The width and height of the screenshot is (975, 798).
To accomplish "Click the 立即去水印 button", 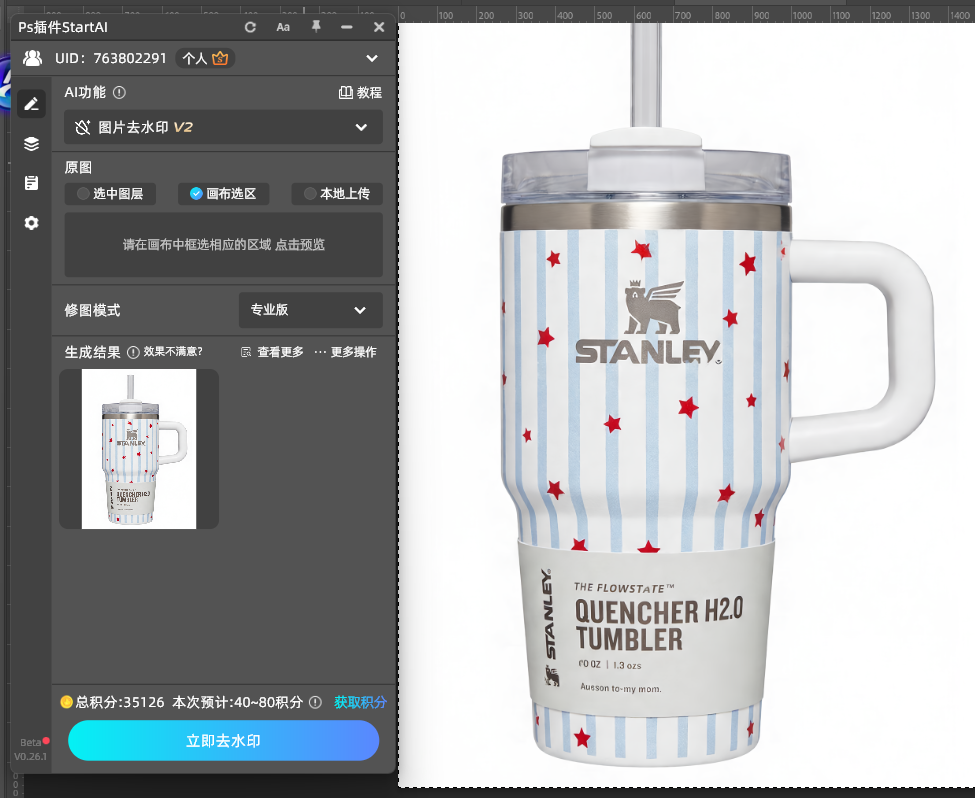I will (224, 740).
